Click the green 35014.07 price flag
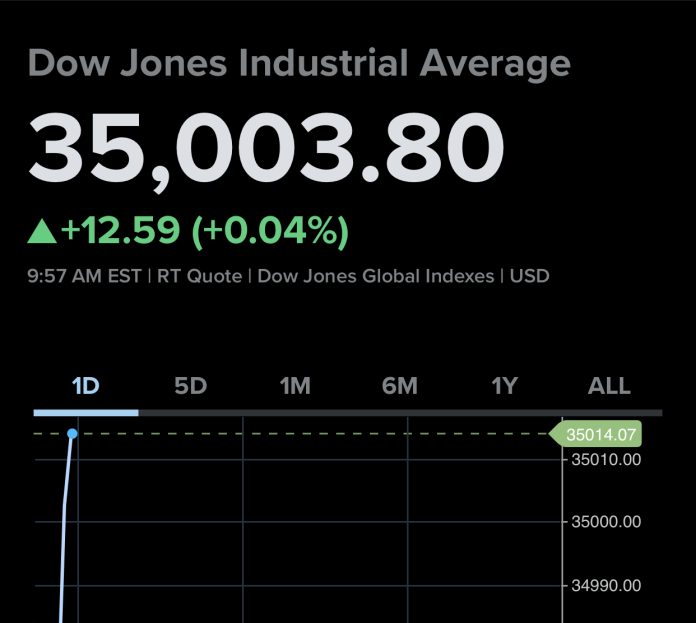Viewport: 696px width, 623px height. click(600, 435)
